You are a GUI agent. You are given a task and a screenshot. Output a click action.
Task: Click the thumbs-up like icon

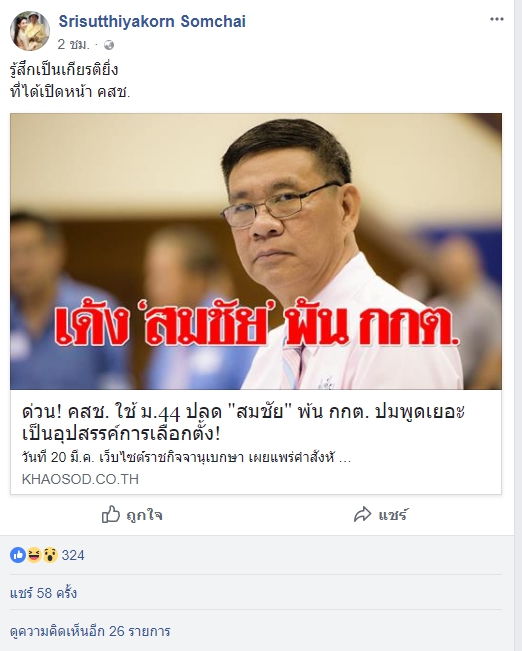pyautogui.click(x=111, y=514)
